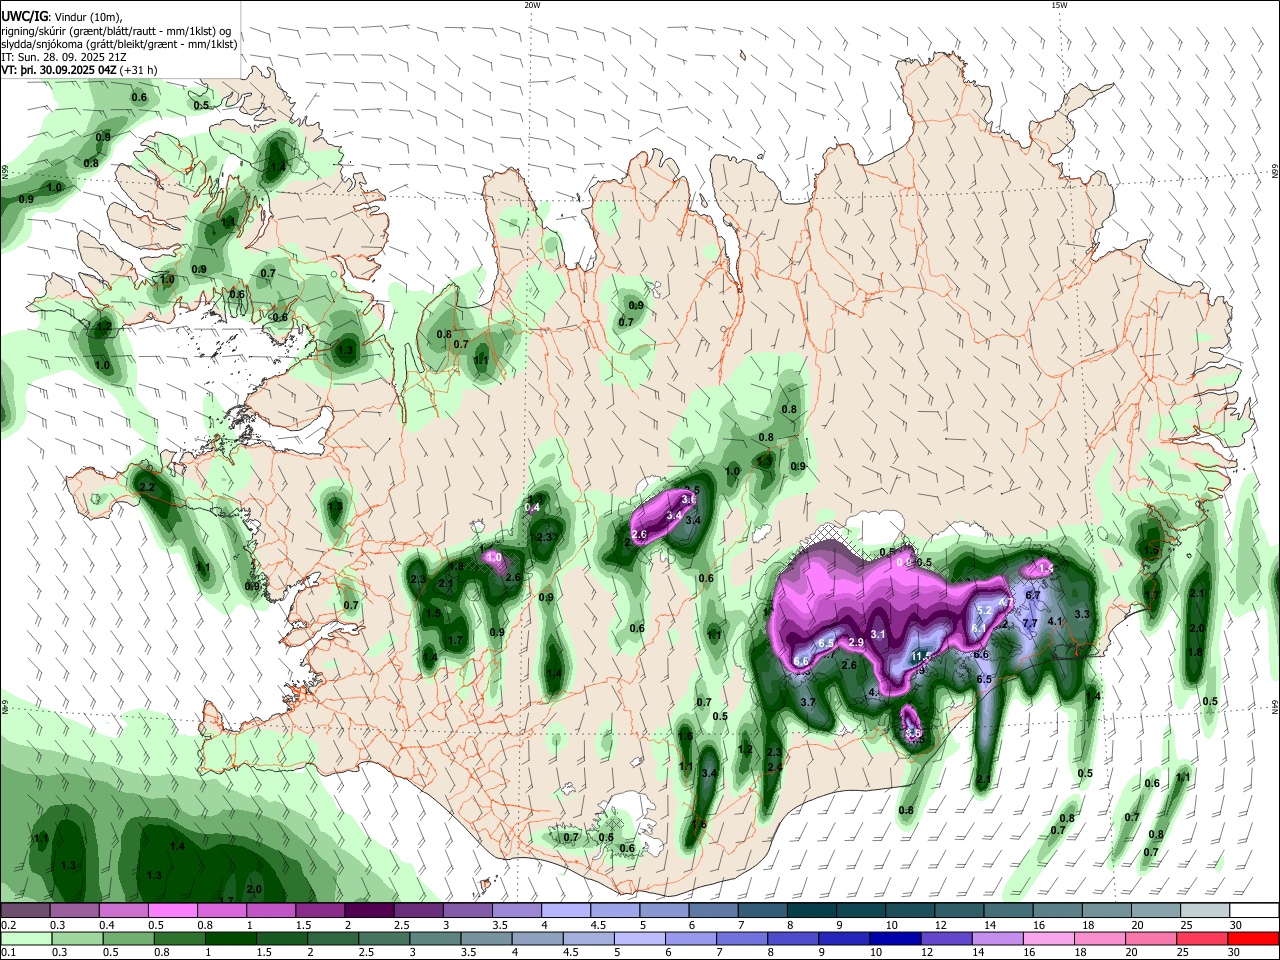
Task: Pick the white 30 swatch in upper snow legend
Action: 1254,911
